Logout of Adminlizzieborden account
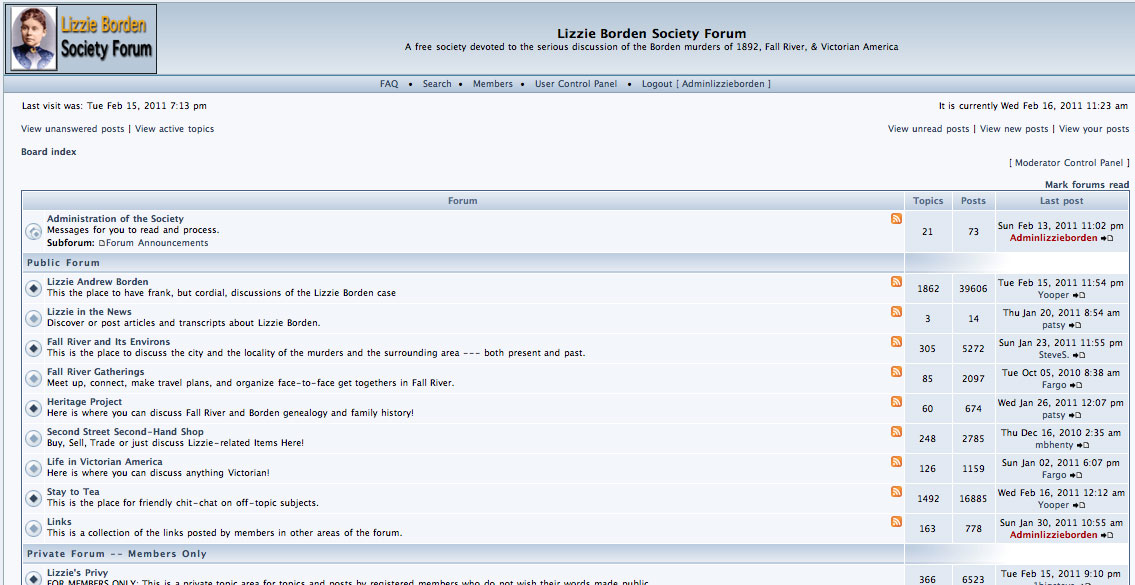This screenshot has height=585, width=1135. [x=706, y=84]
